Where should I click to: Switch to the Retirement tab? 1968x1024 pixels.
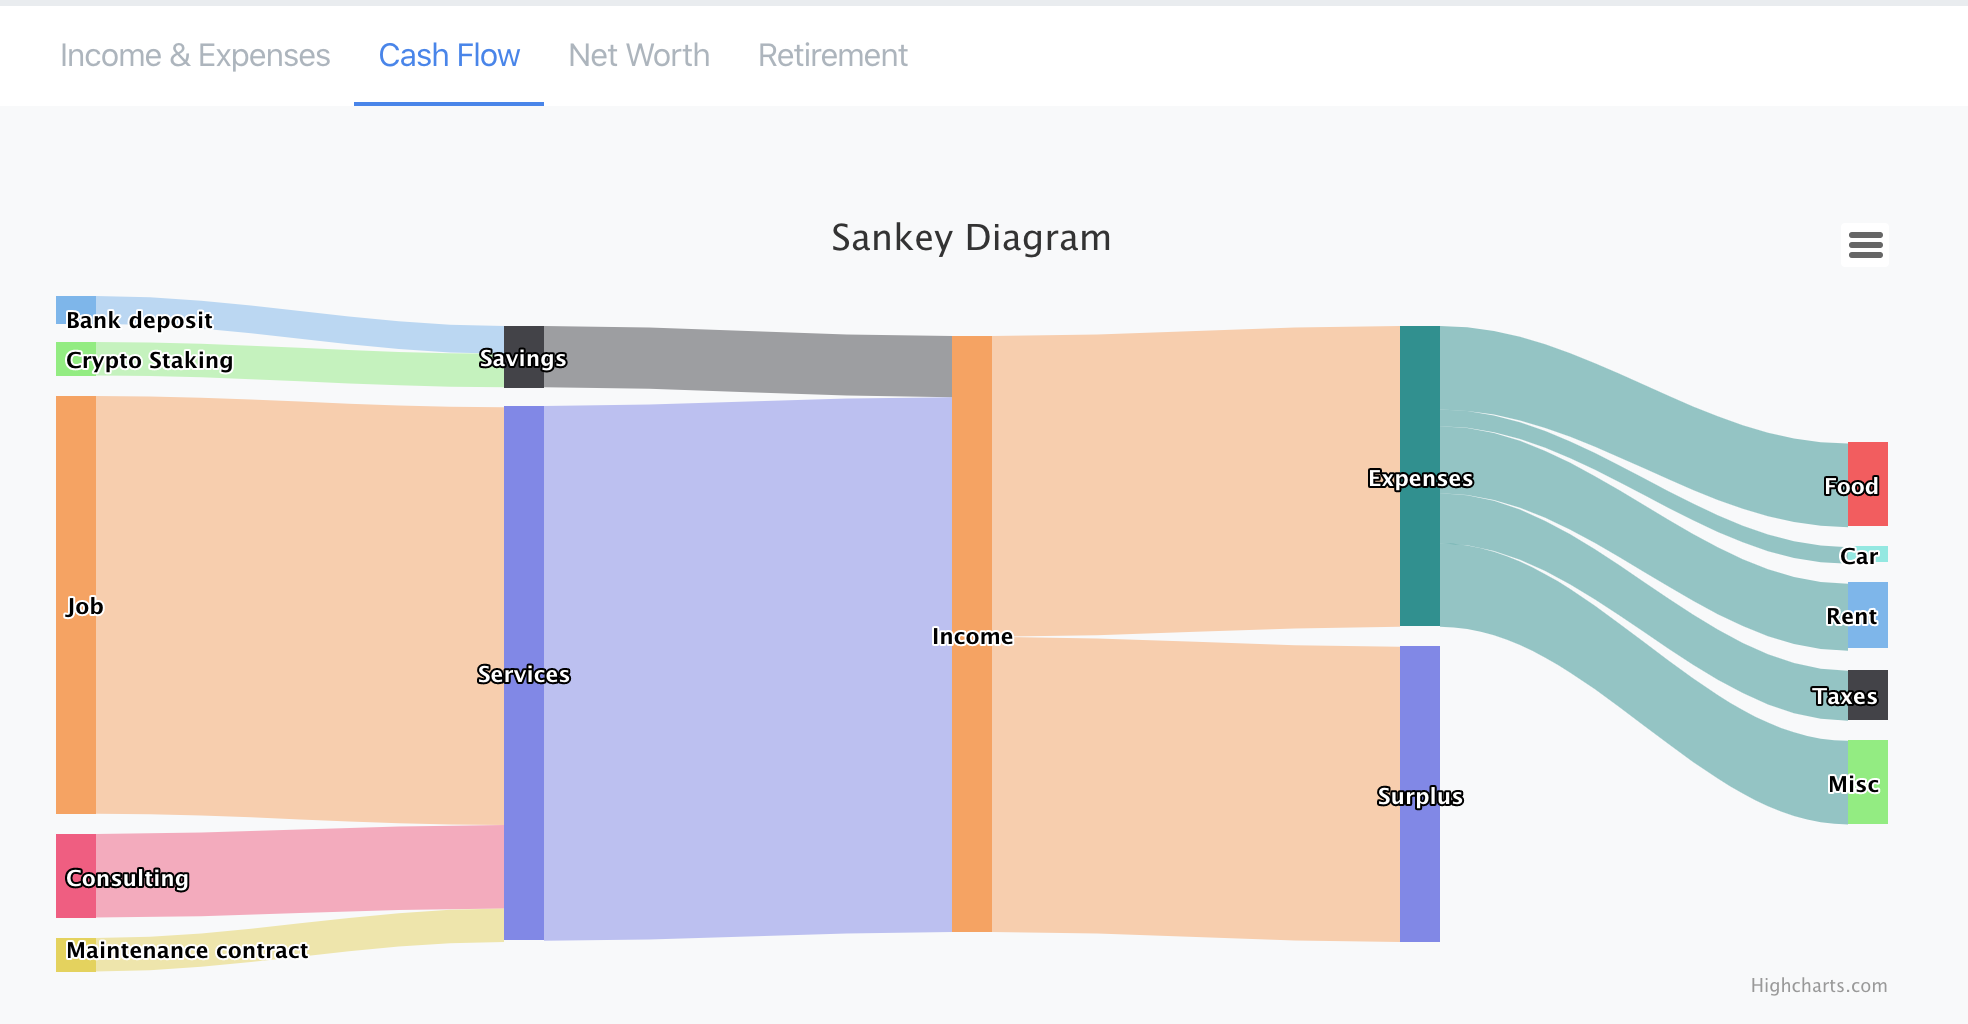pos(832,55)
